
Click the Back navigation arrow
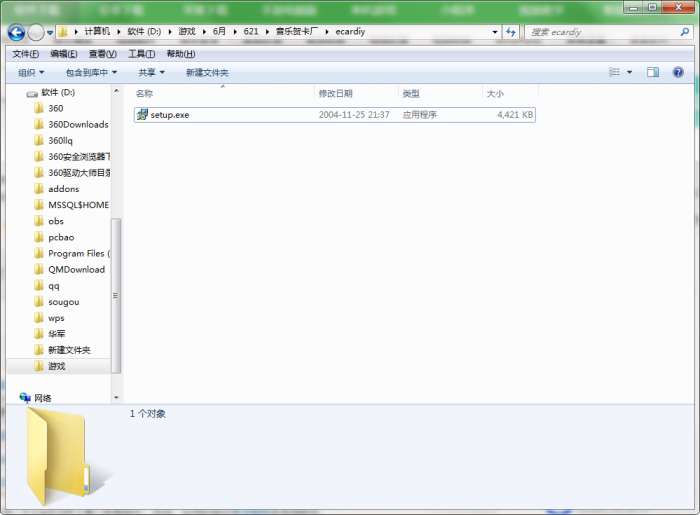16,33
